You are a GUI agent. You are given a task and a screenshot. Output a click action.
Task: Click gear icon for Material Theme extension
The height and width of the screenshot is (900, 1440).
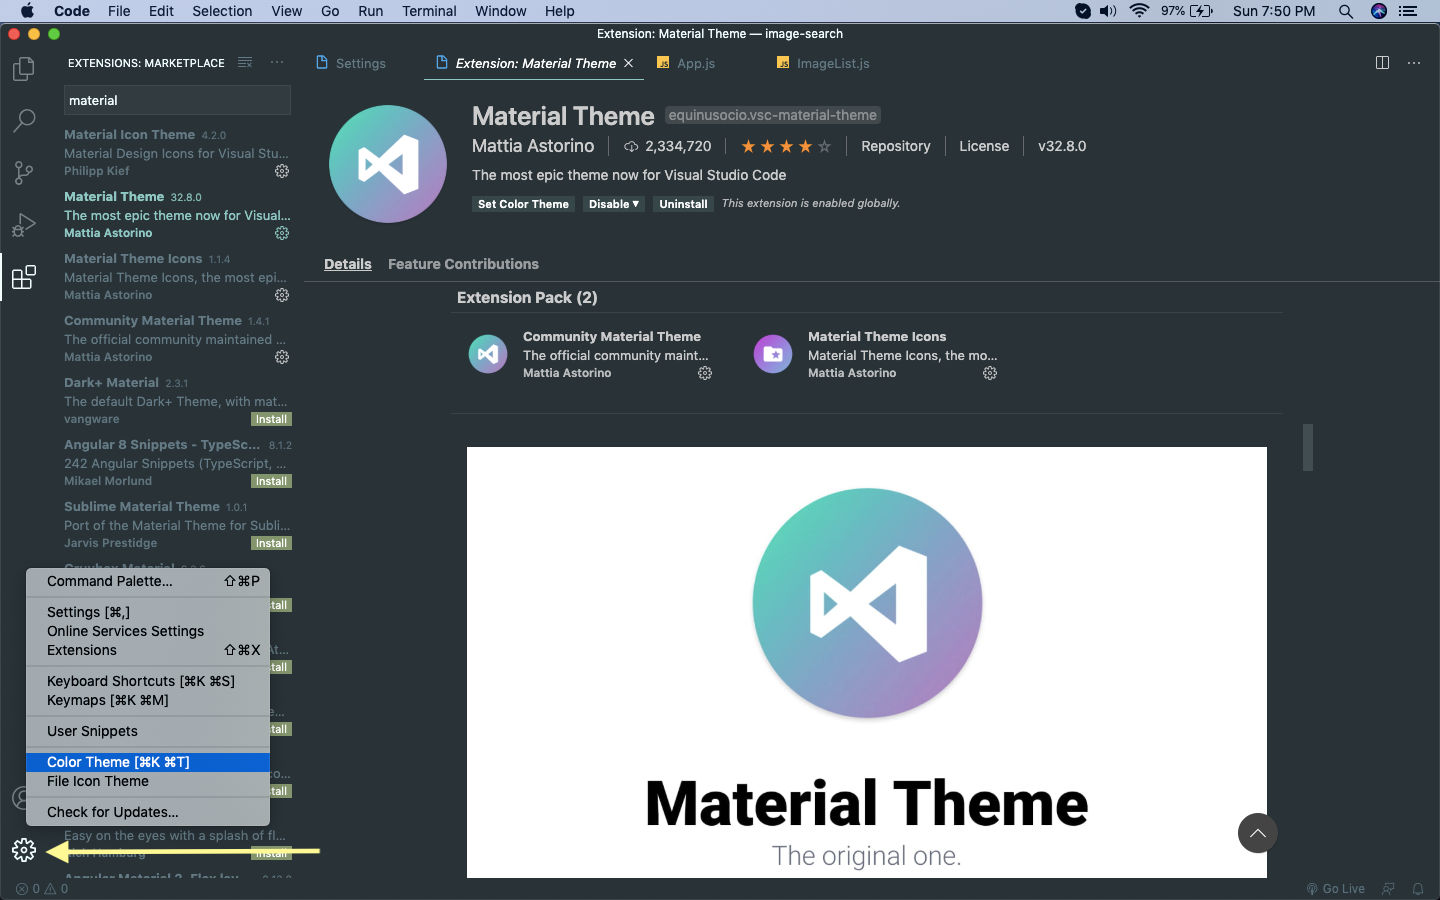click(x=282, y=233)
